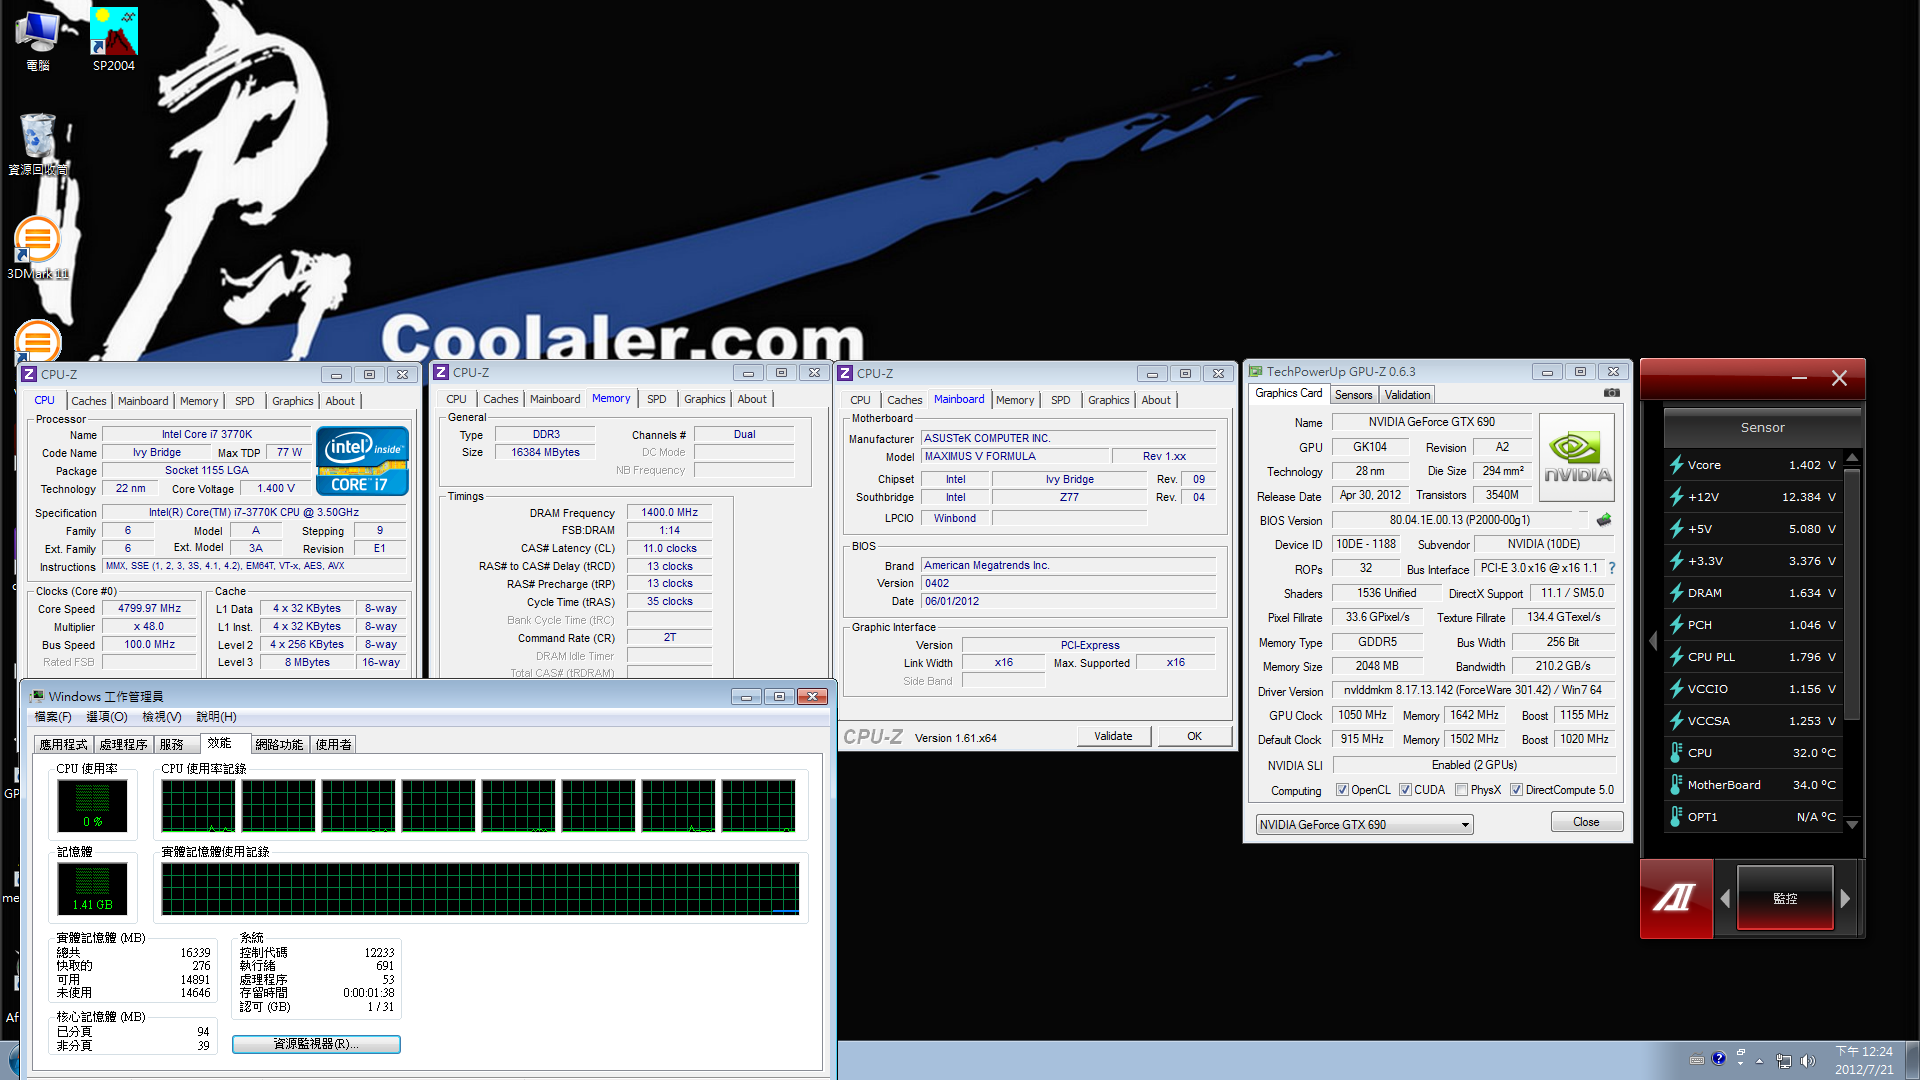Click the CPU-Z Z logo of Memory window

(x=441, y=372)
